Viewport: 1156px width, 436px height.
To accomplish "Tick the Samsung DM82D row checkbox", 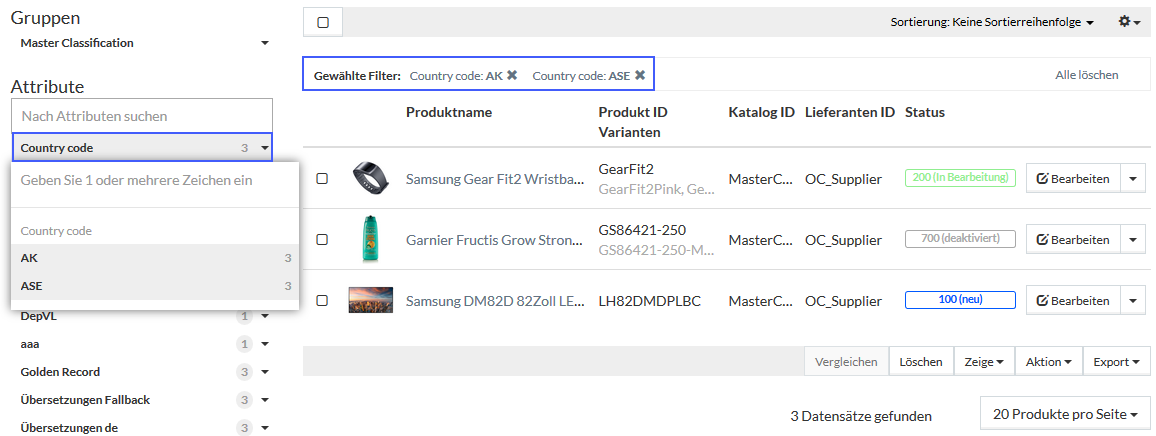I will click(322, 300).
